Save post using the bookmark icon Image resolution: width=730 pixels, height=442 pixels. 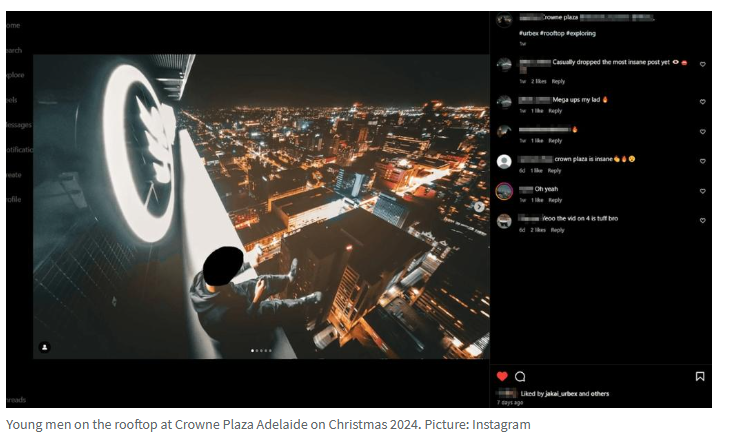(x=700, y=376)
